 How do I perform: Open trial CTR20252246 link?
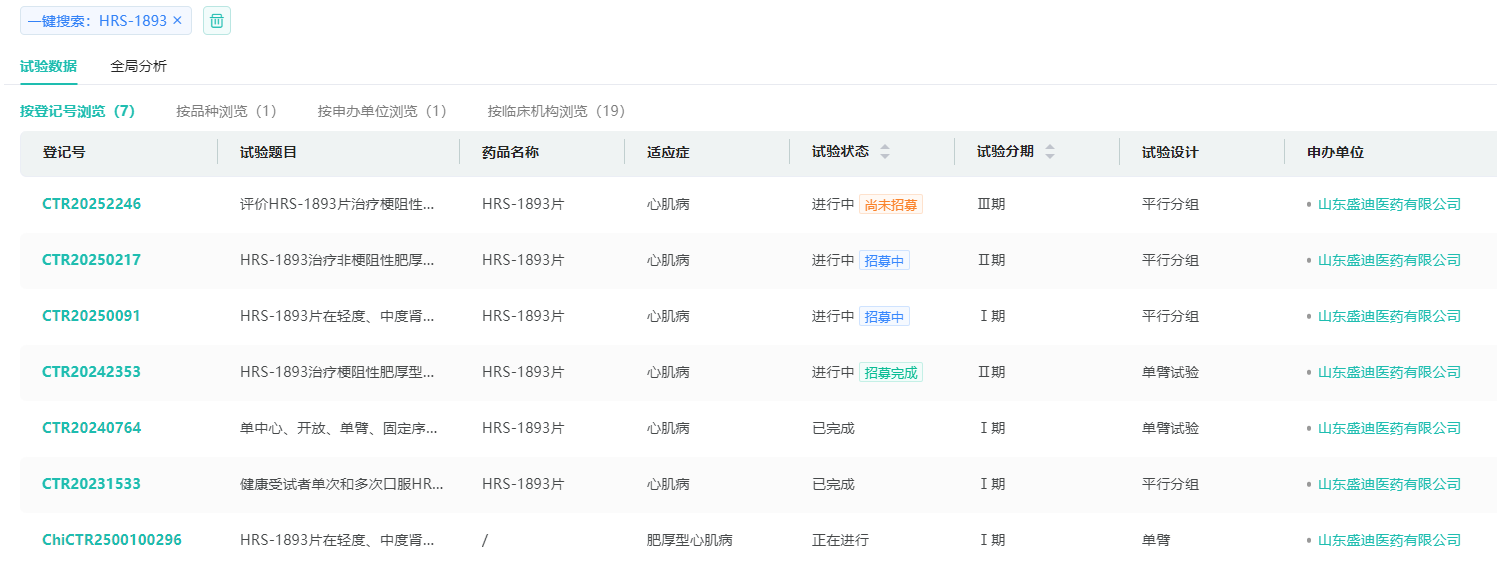coord(91,204)
